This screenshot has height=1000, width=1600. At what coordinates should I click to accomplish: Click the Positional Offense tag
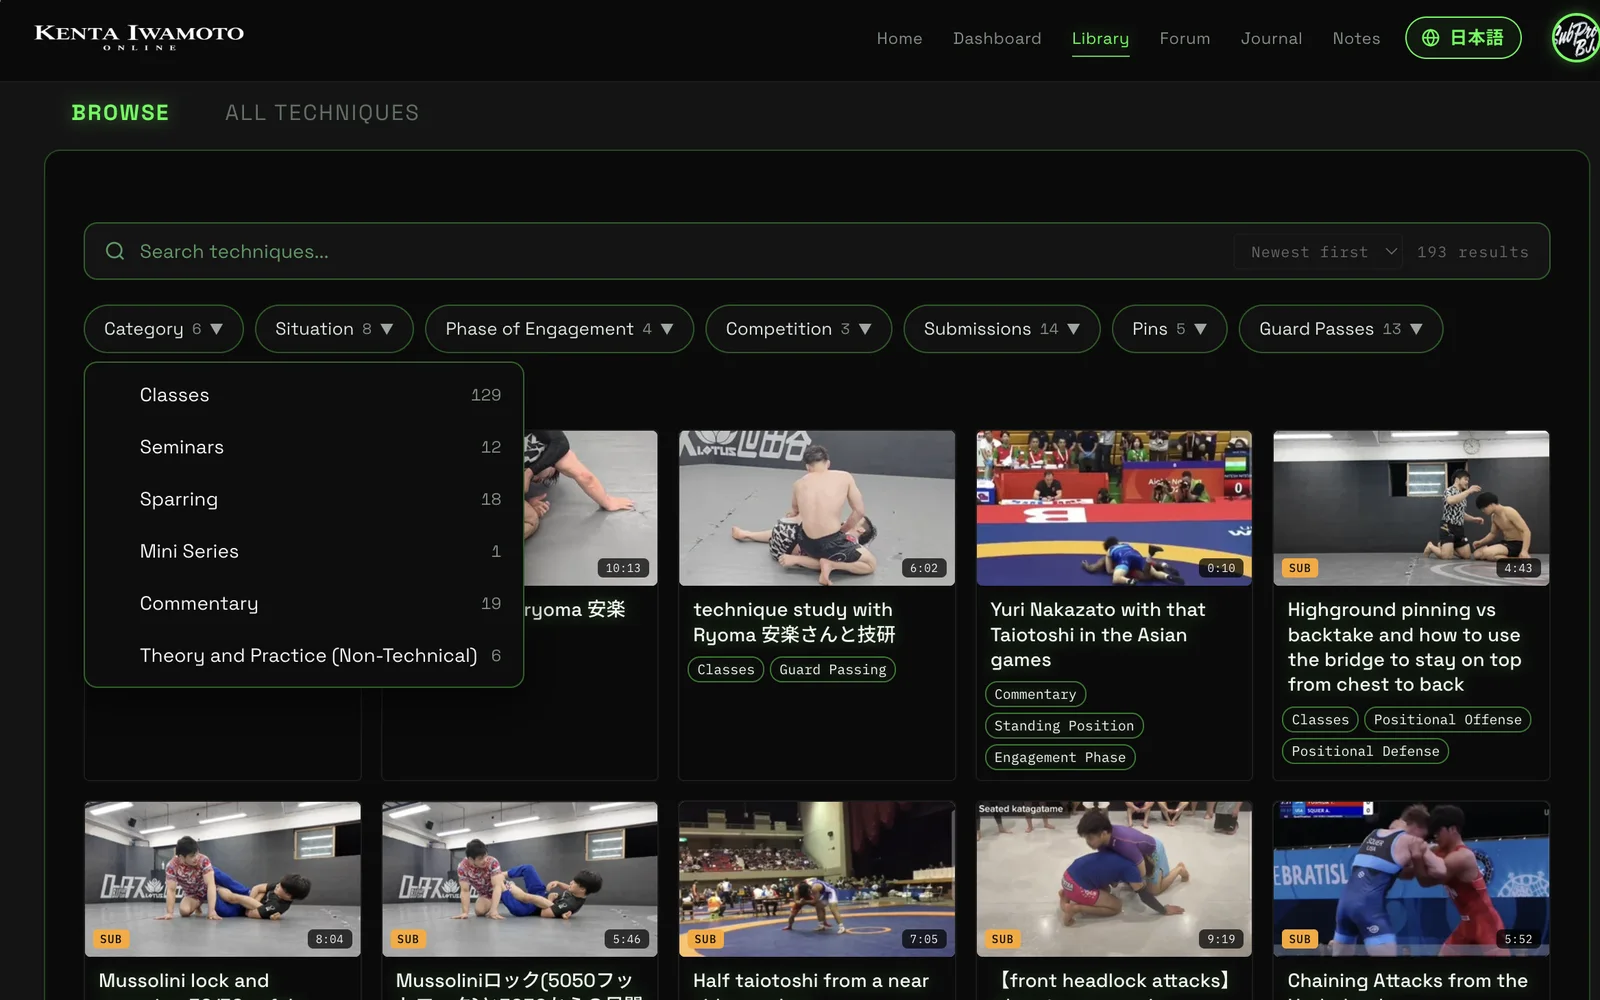point(1447,719)
